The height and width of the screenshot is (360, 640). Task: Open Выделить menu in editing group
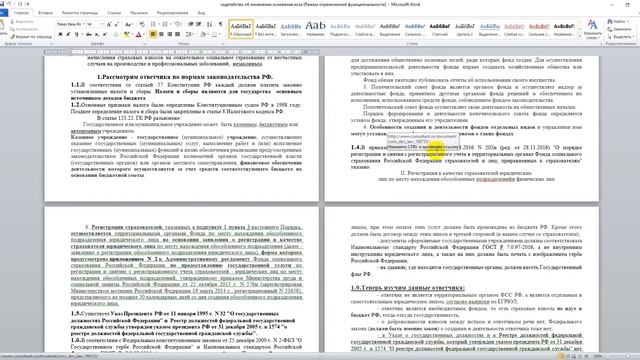pos(620,37)
